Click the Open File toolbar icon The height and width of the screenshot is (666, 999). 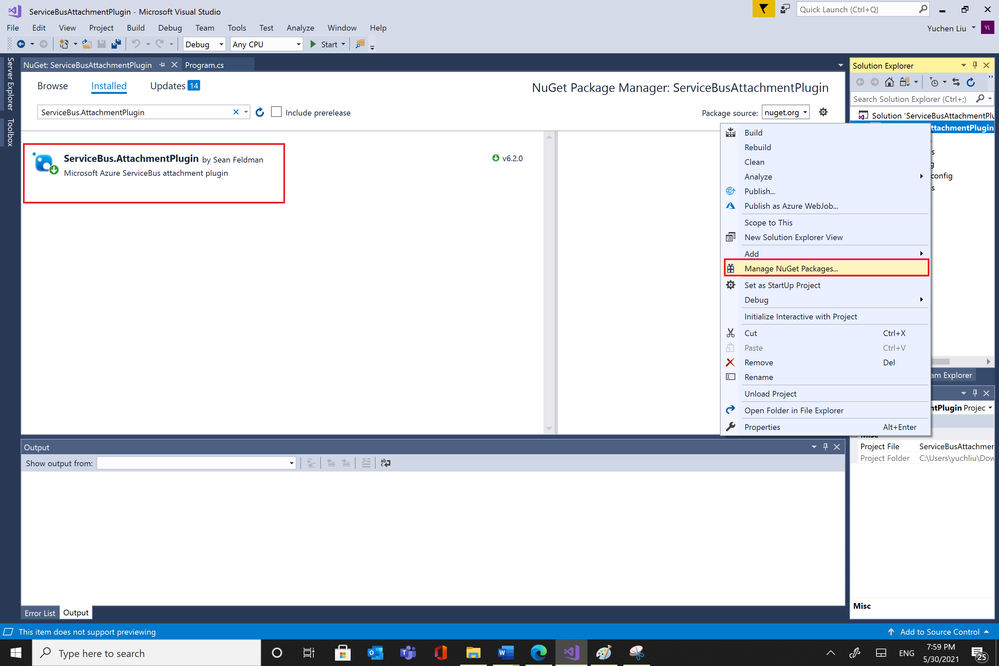click(x=87, y=44)
